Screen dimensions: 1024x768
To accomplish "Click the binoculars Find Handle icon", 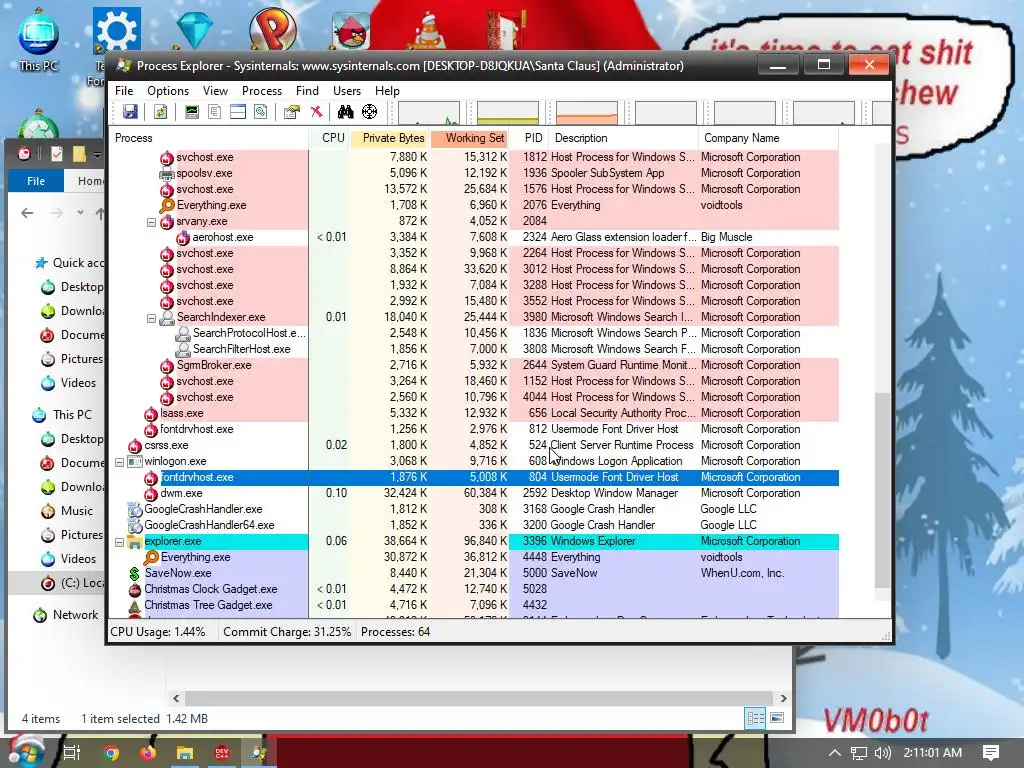I will pos(345,112).
